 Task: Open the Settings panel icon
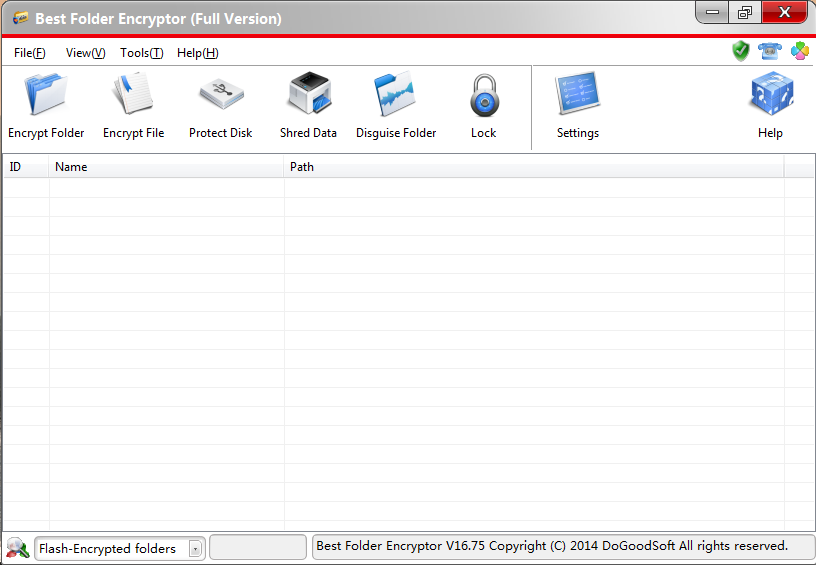pyautogui.click(x=578, y=94)
